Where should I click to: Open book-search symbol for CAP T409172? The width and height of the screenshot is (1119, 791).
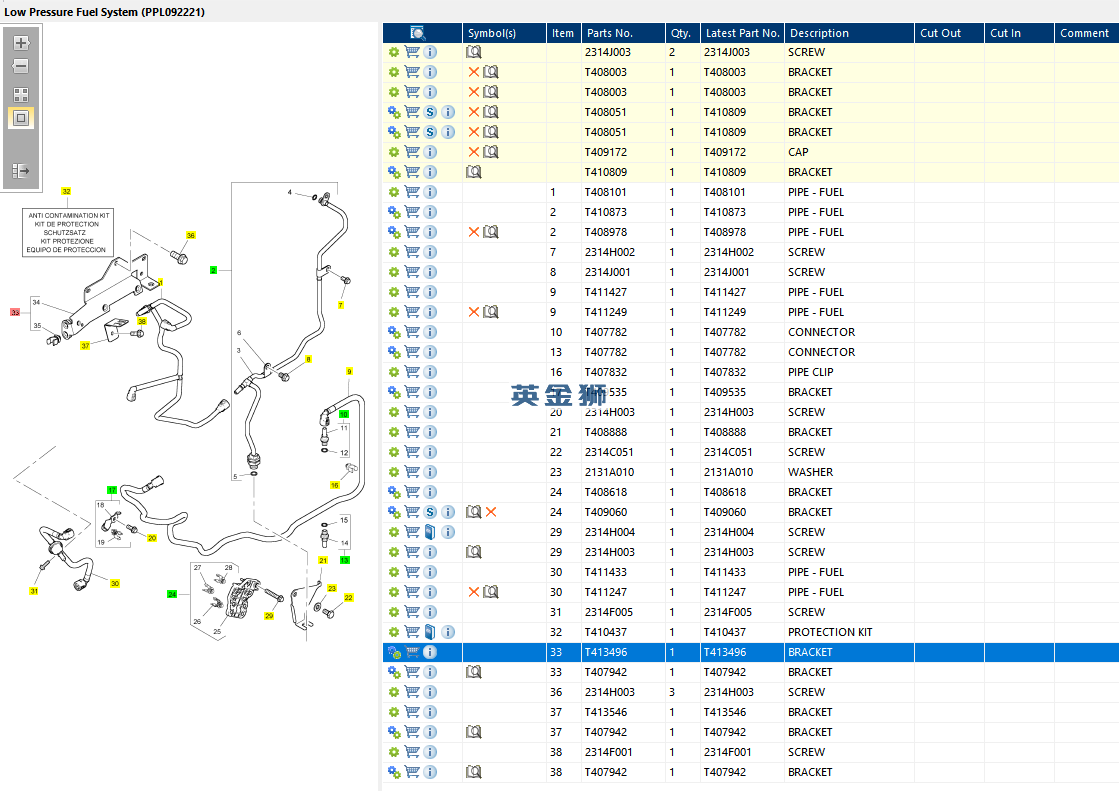[x=491, y=152]
